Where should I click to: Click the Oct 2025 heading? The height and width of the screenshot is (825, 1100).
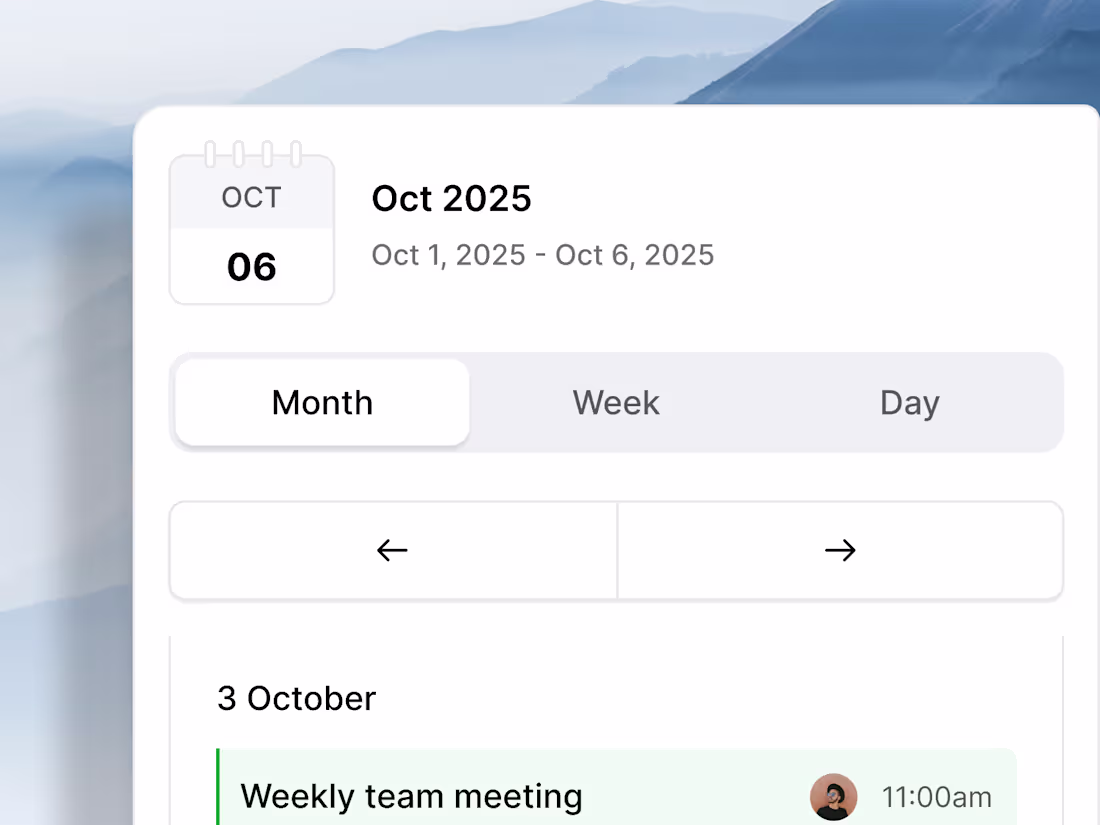[451, 198]
